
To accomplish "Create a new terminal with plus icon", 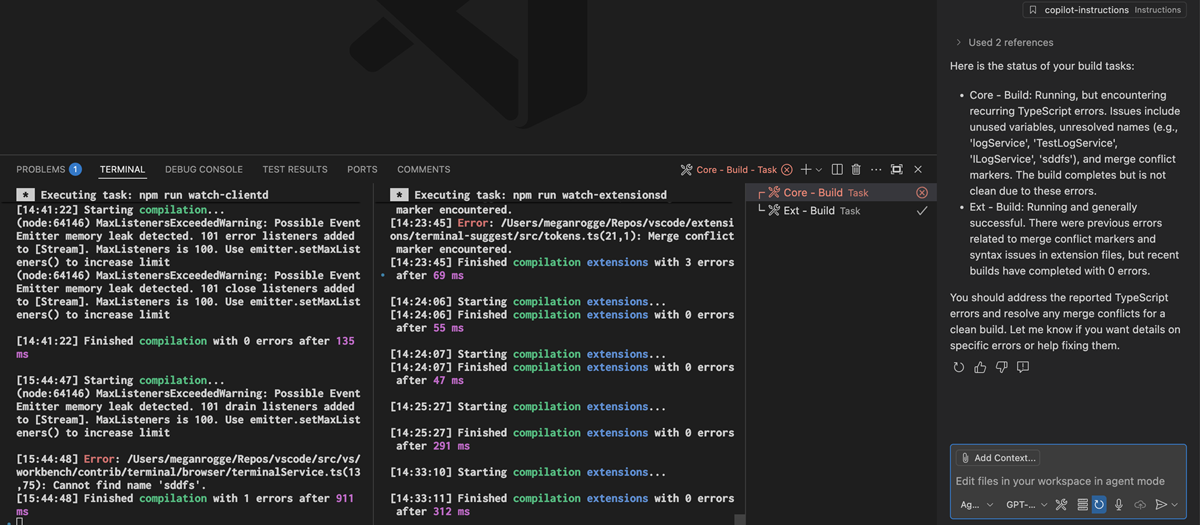I will [806, 169].
